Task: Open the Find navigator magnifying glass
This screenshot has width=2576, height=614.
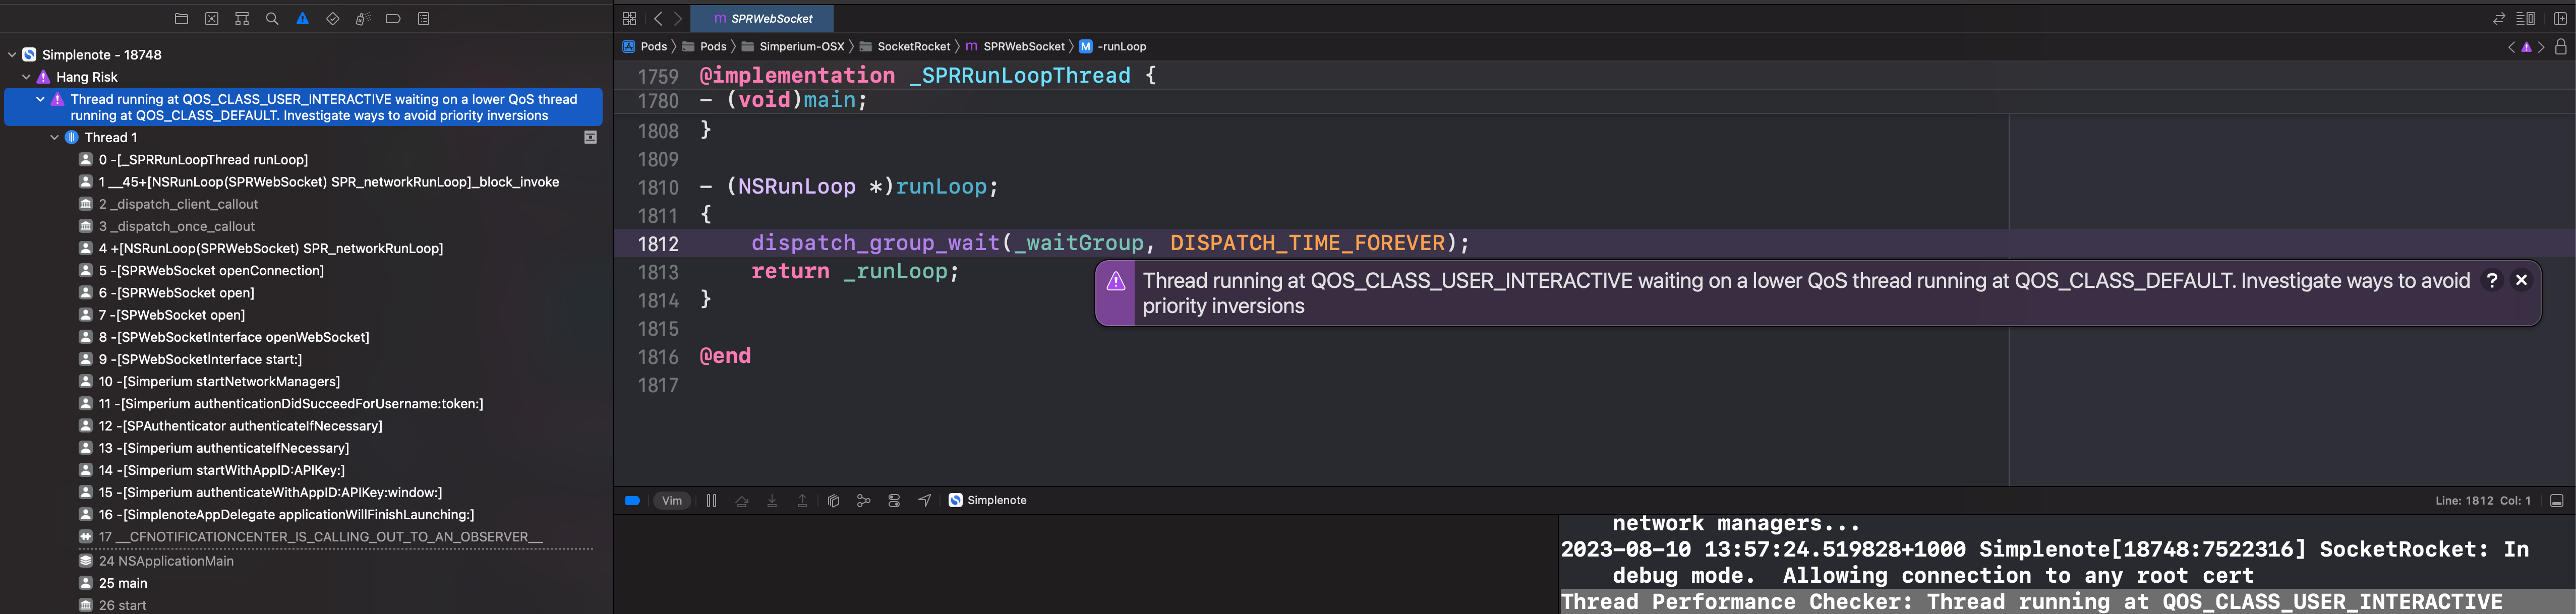Action: click(x=272, y=18)
